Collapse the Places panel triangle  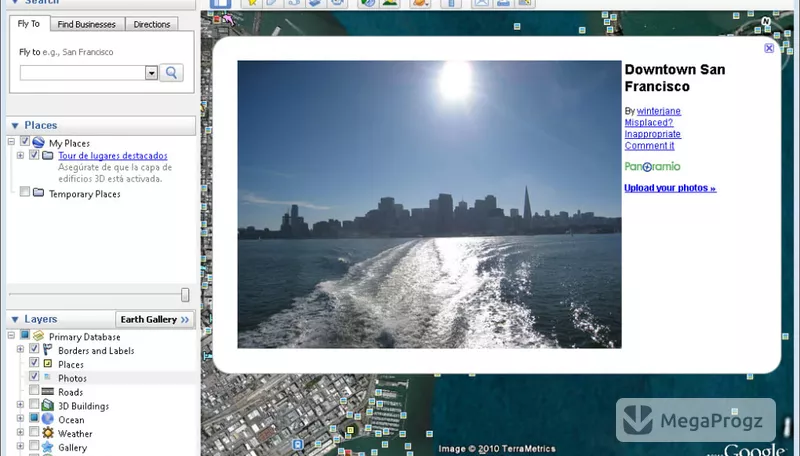15,125
